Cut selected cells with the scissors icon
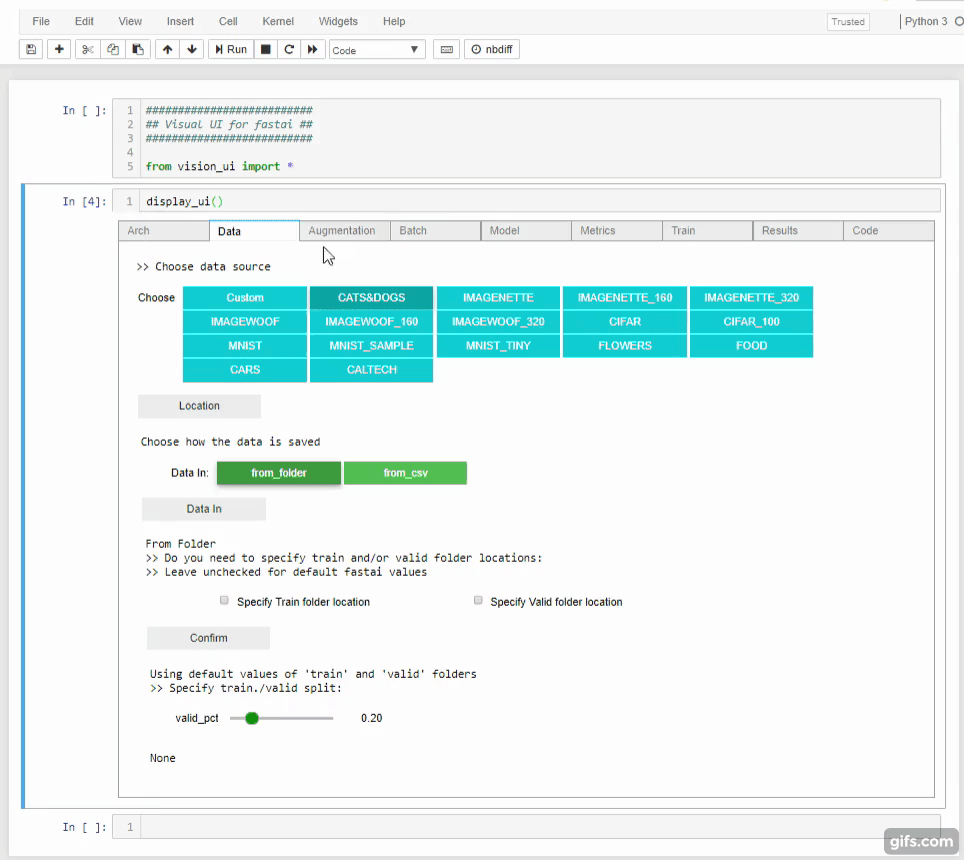 tap(87, 50)
